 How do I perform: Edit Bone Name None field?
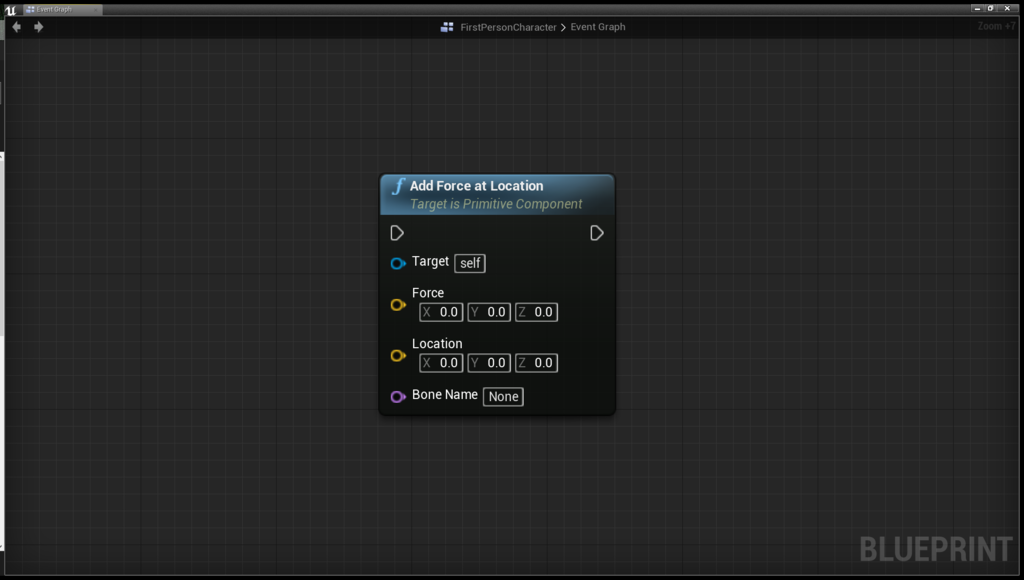[x=504, y=396]
